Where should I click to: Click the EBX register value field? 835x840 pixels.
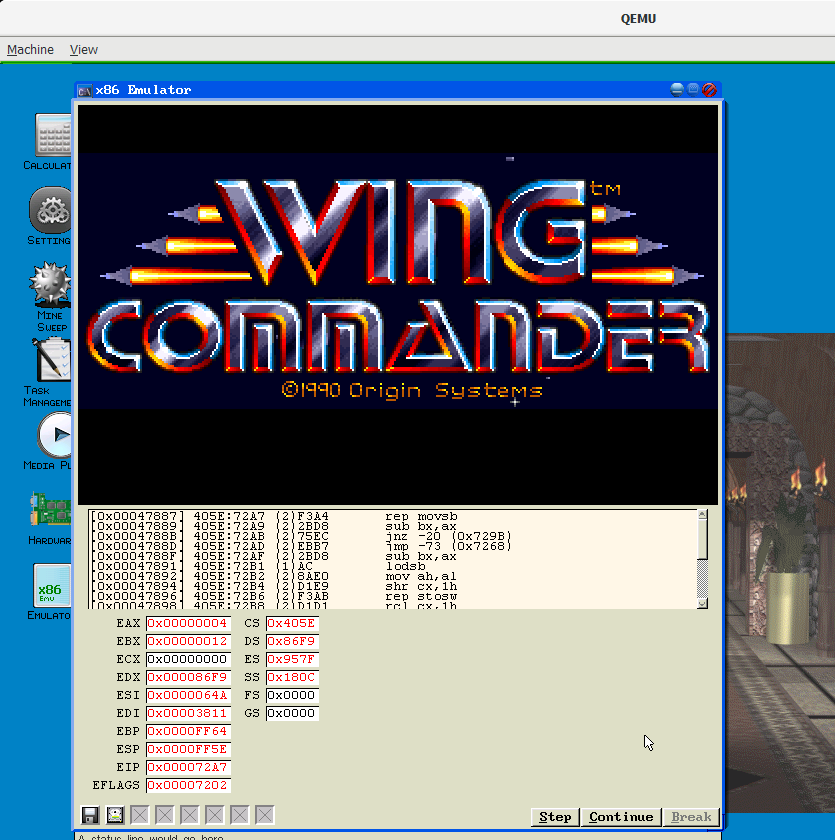(x=188, y=641)
